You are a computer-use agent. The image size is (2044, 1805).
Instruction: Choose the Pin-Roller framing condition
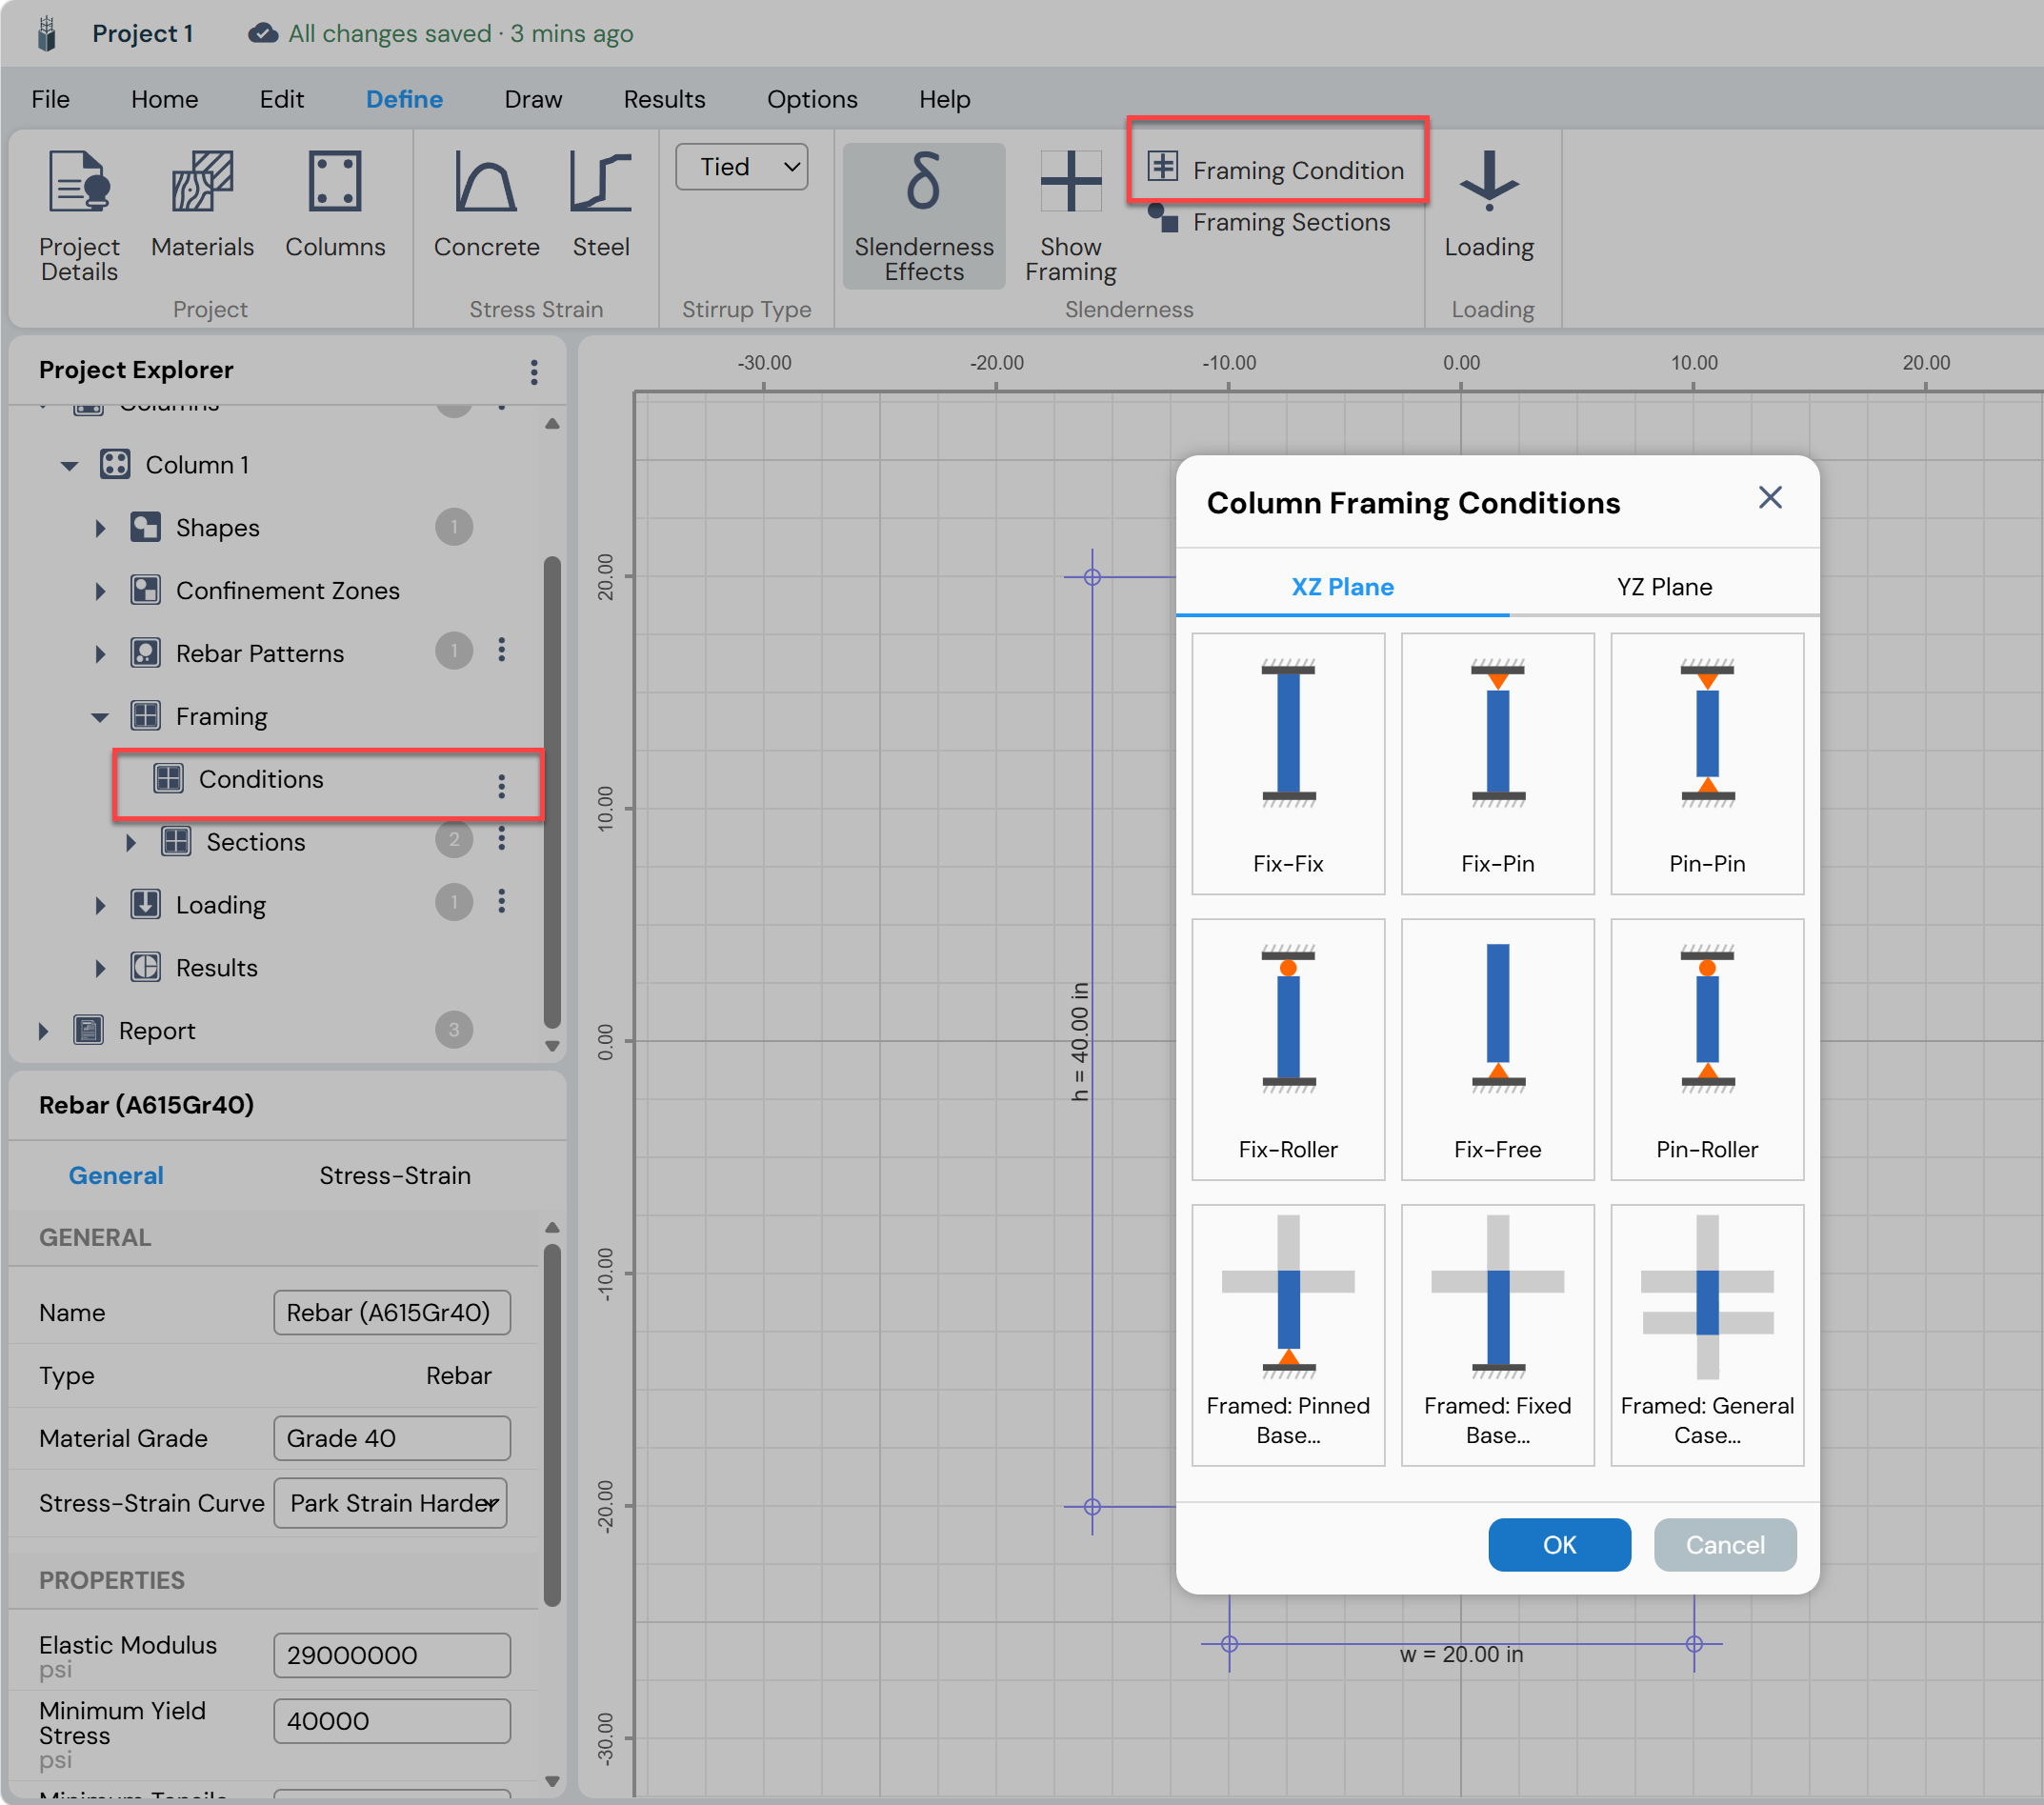click(x=1706, y=1049)
